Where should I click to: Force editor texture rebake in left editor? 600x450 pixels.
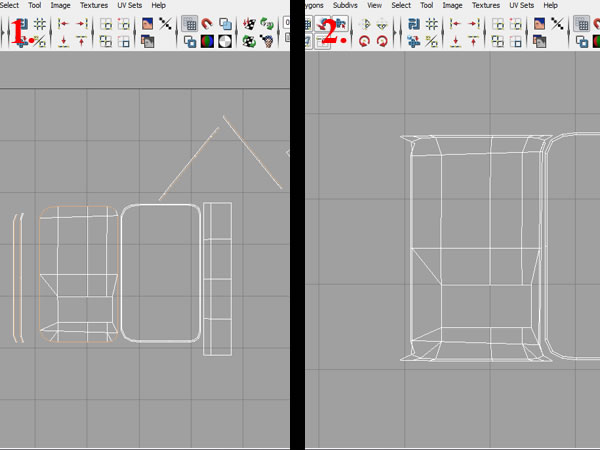coord(249,41)
